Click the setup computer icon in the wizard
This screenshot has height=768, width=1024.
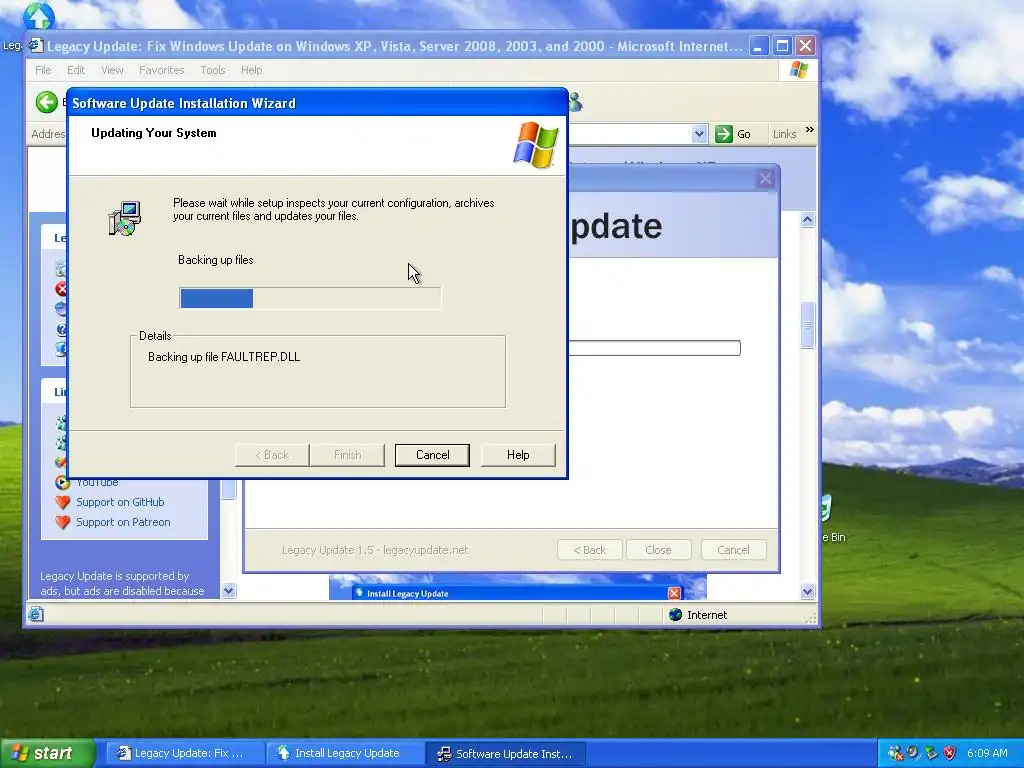click(x=124, y=219)
